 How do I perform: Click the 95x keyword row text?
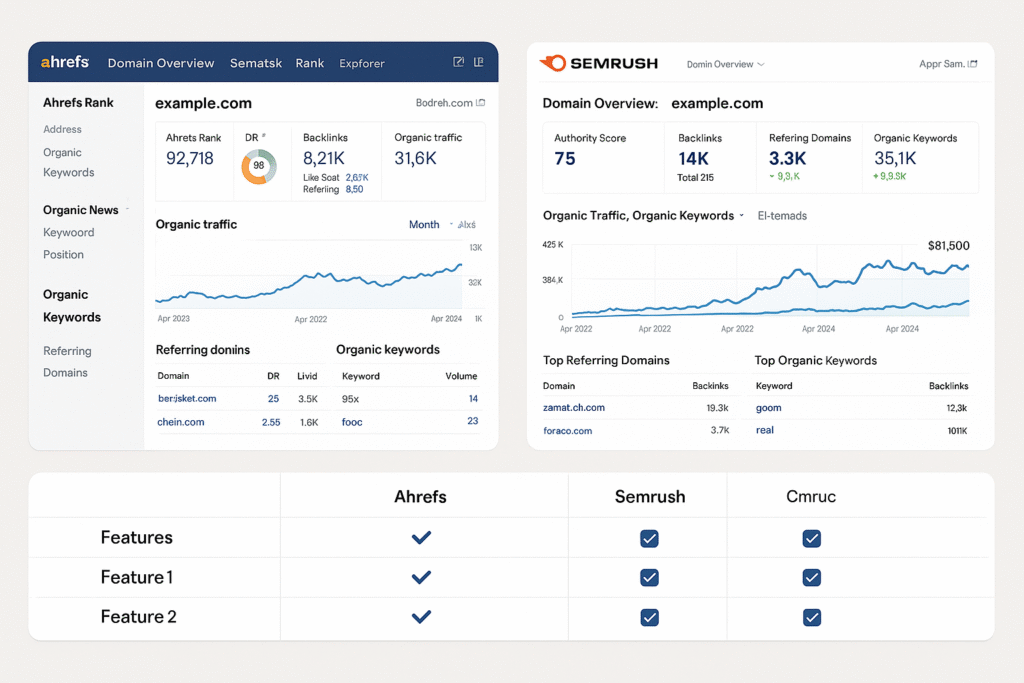pyautogui.click(x=350, y=399)
